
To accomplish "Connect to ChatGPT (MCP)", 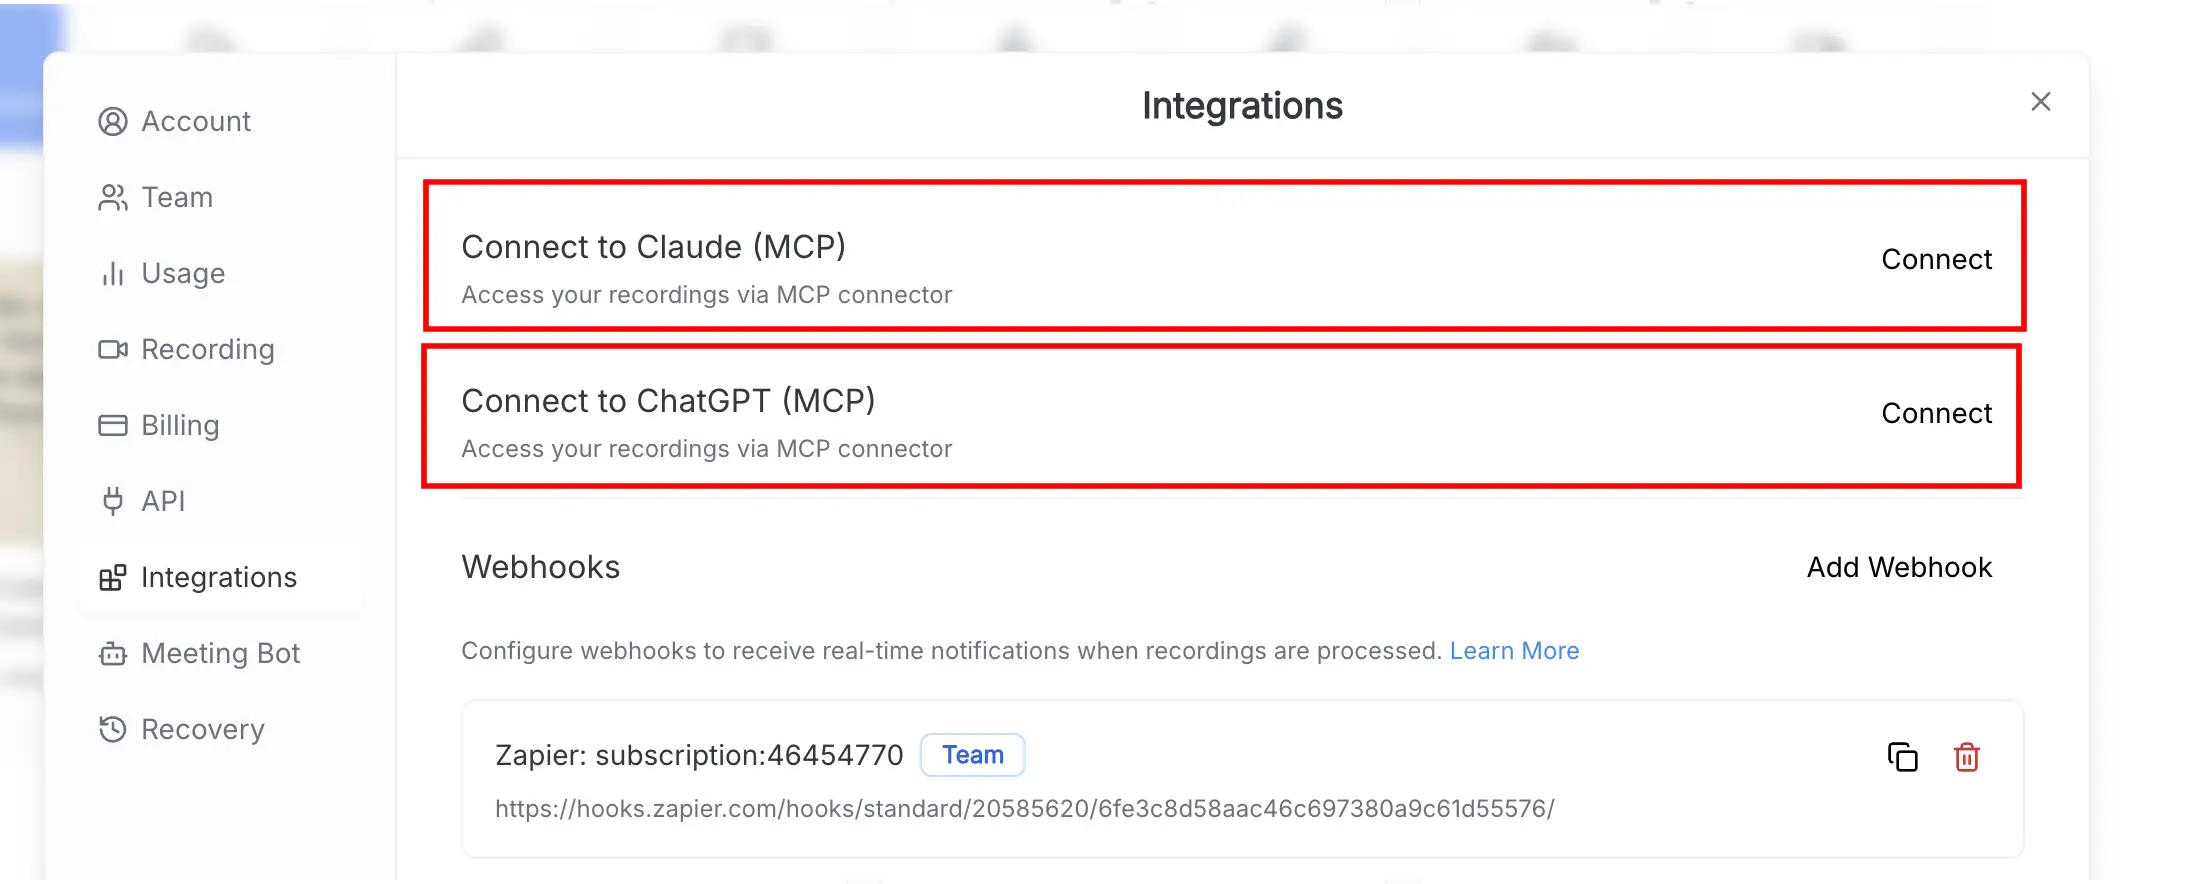I will point(1937,413).
